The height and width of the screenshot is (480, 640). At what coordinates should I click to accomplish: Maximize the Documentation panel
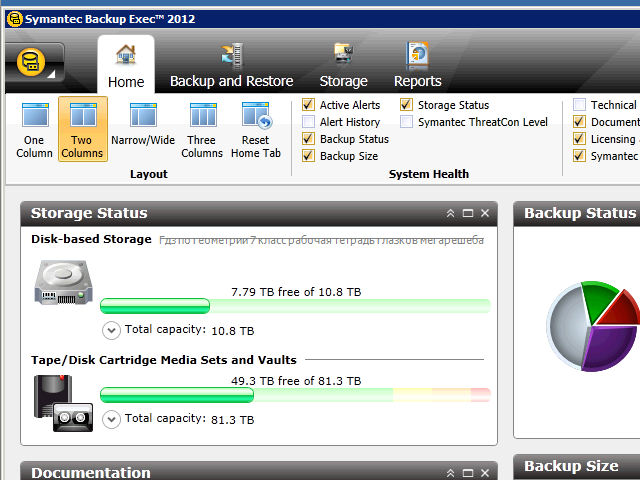point(468,473)
